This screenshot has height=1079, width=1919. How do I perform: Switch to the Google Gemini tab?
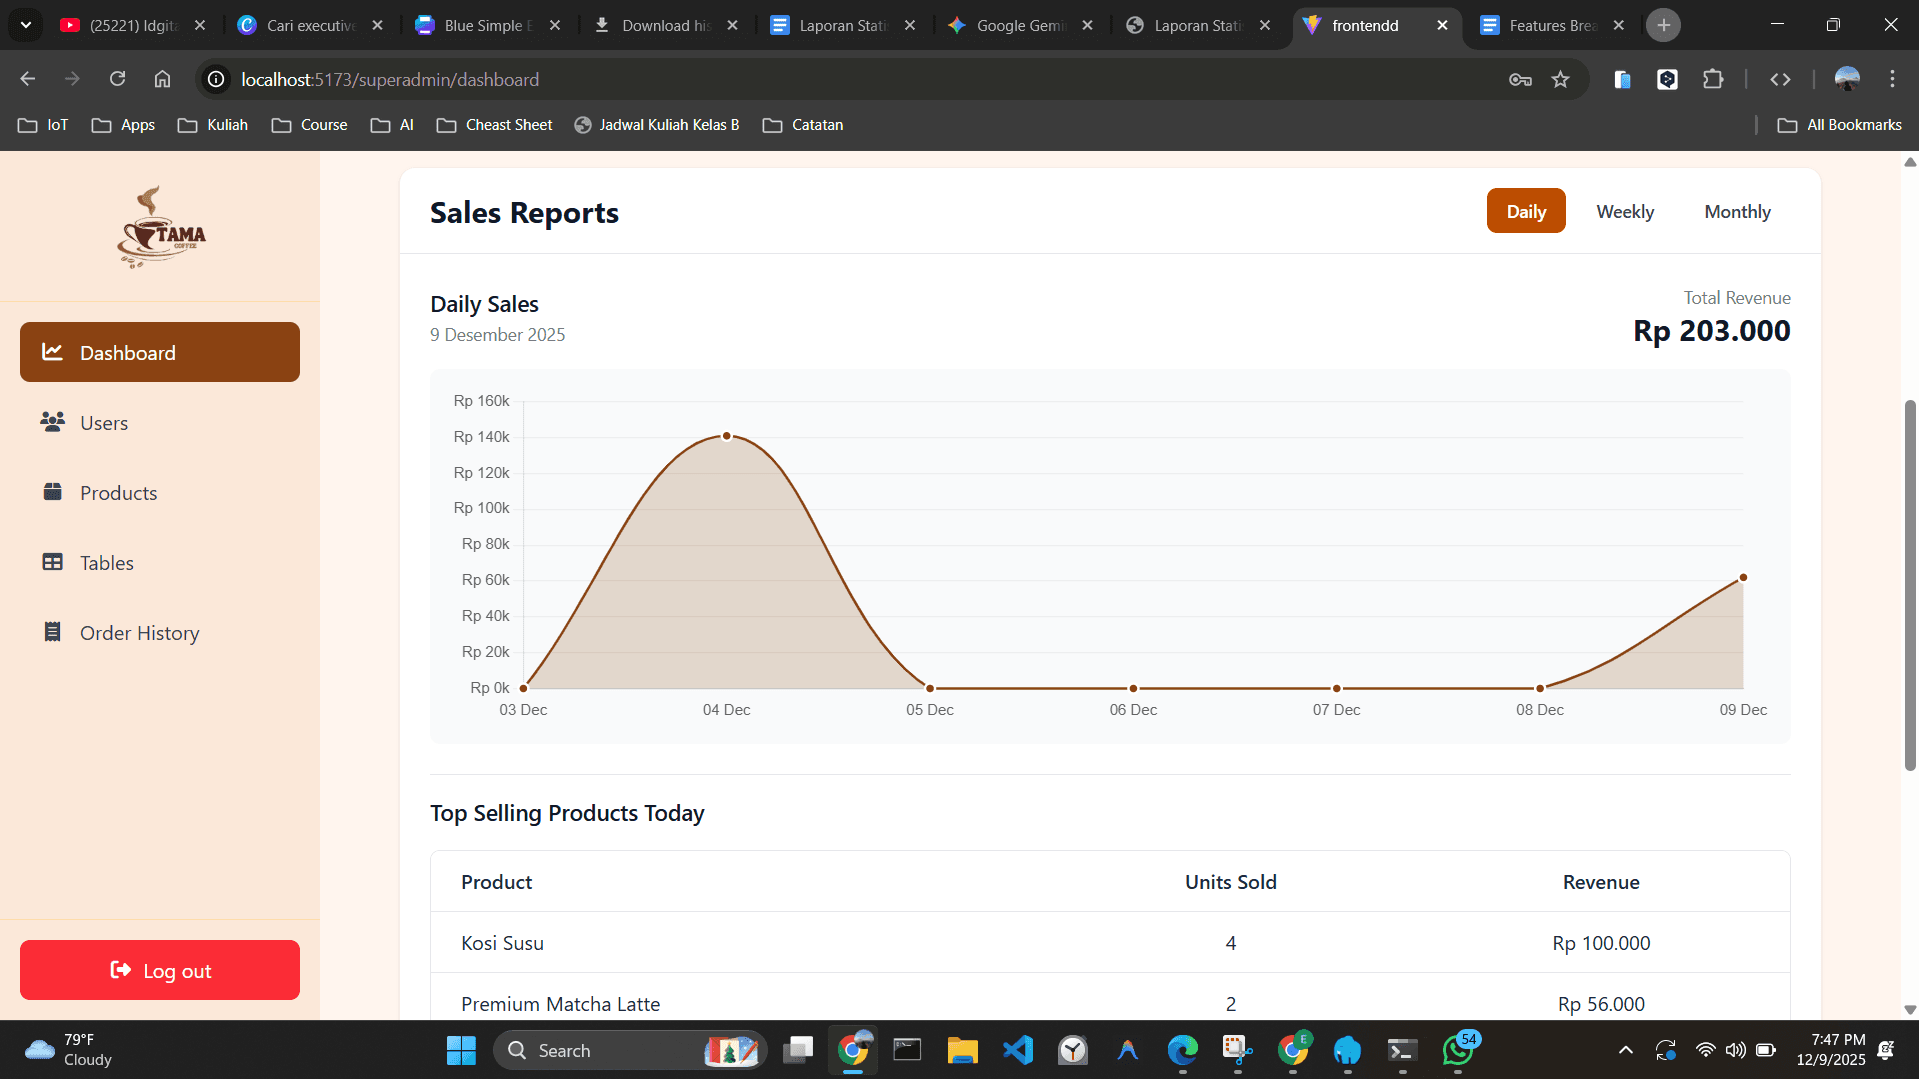tap(1020, 25)
